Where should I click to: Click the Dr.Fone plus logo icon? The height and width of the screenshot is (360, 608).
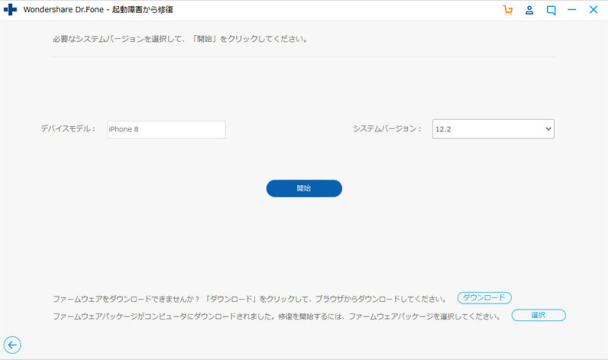(10, 10)
